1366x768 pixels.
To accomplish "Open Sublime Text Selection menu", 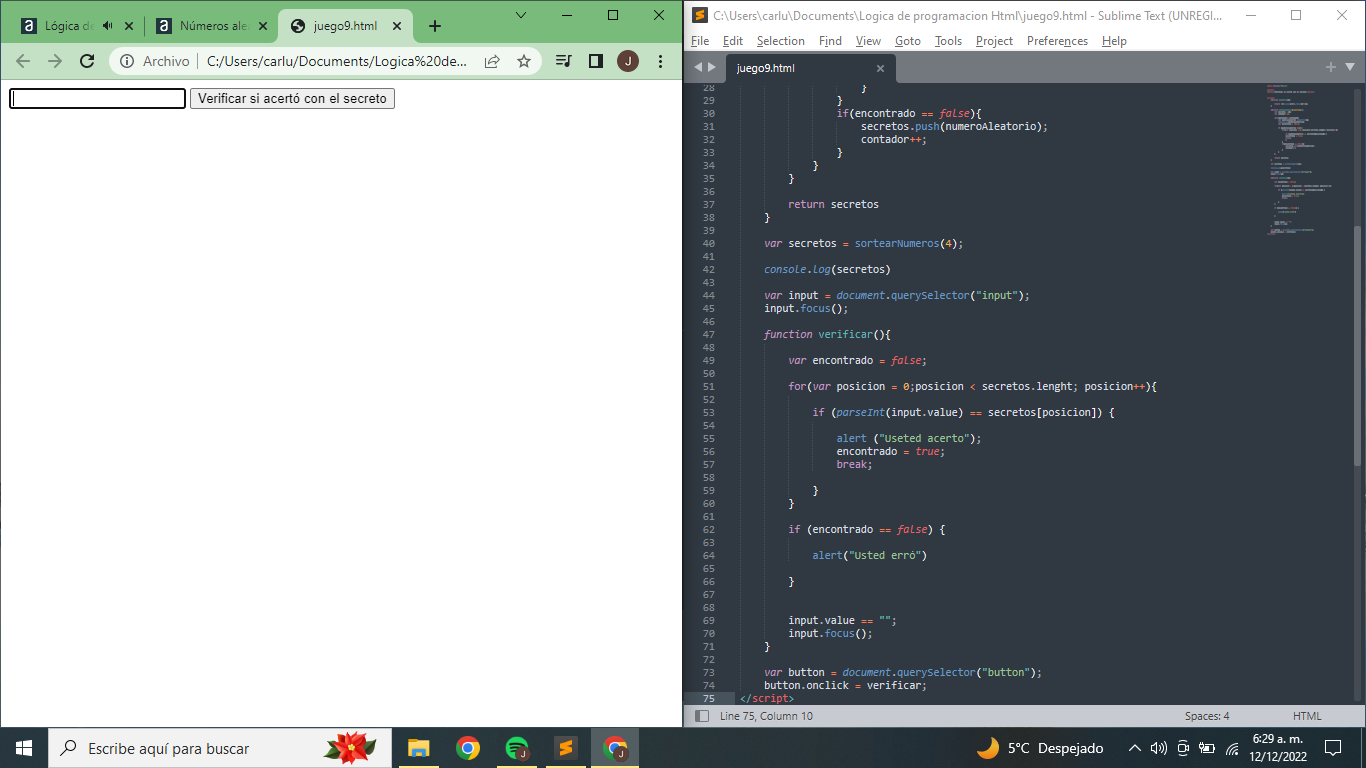I will click(780, 41).
